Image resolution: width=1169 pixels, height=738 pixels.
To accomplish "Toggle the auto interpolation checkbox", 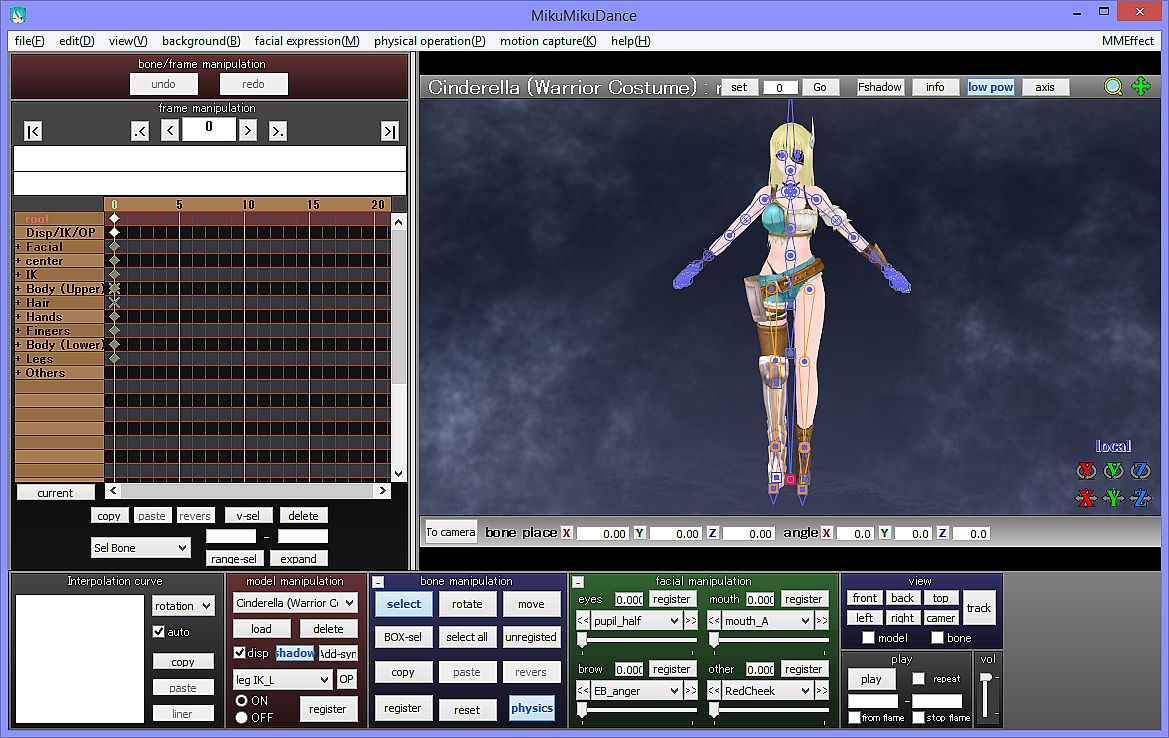I will pos(158,632).
